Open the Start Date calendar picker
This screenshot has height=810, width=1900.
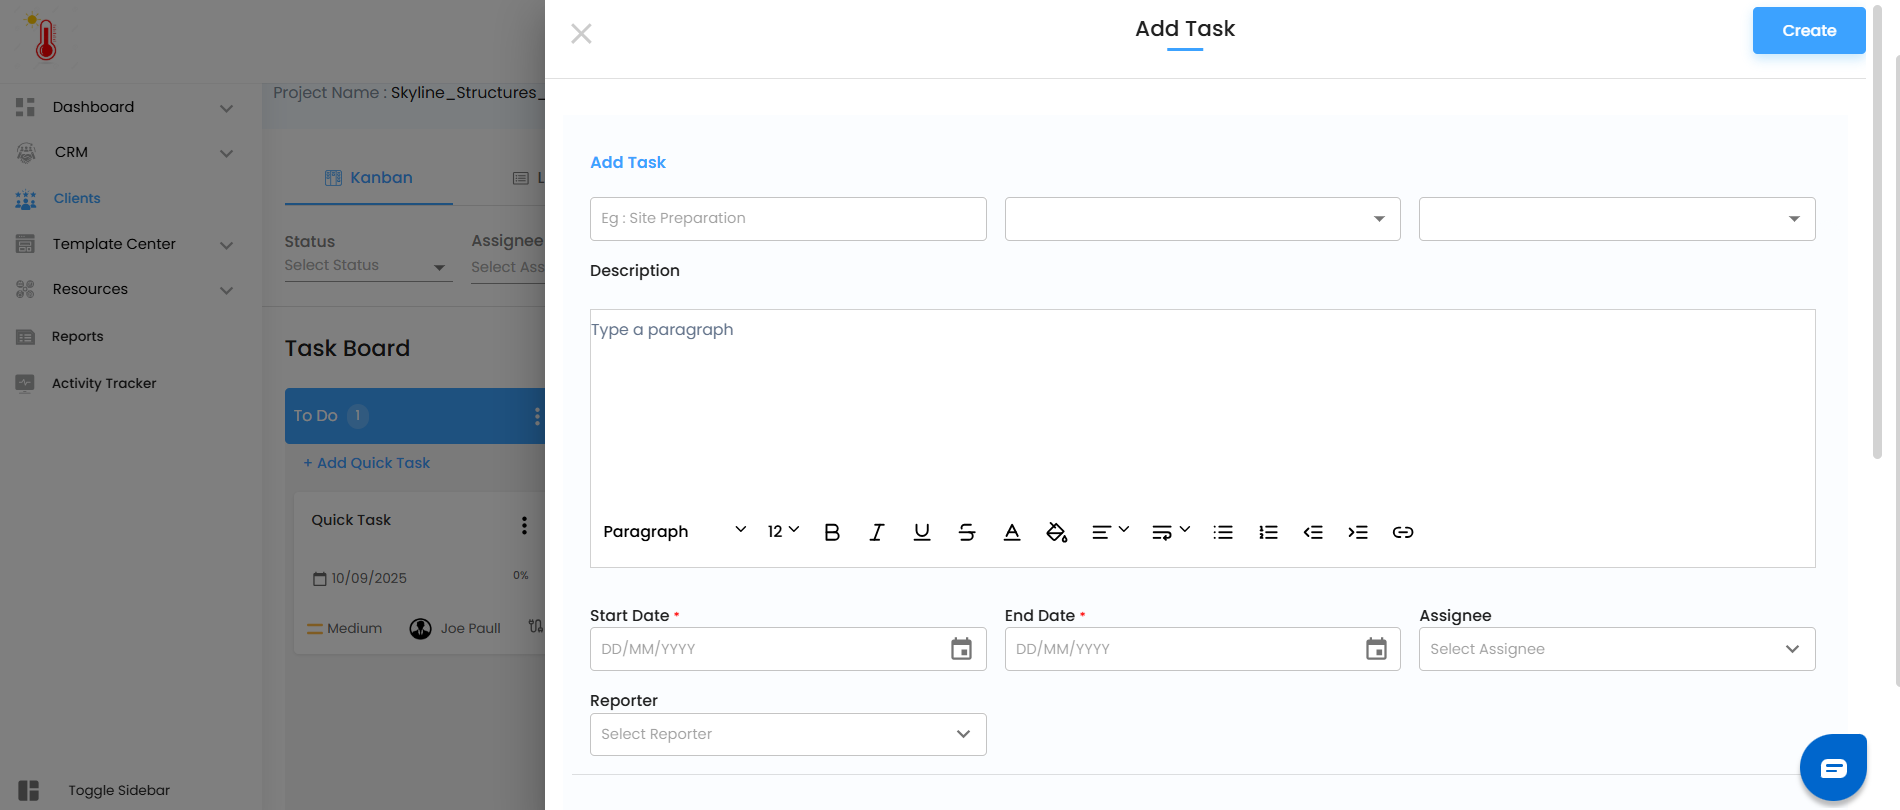pyautogui.click(x=961, y=649)
